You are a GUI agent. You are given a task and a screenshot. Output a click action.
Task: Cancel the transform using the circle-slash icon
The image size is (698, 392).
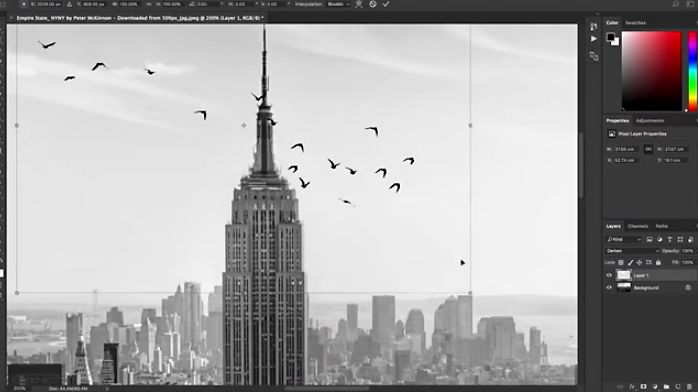click(x=373, y=4)
